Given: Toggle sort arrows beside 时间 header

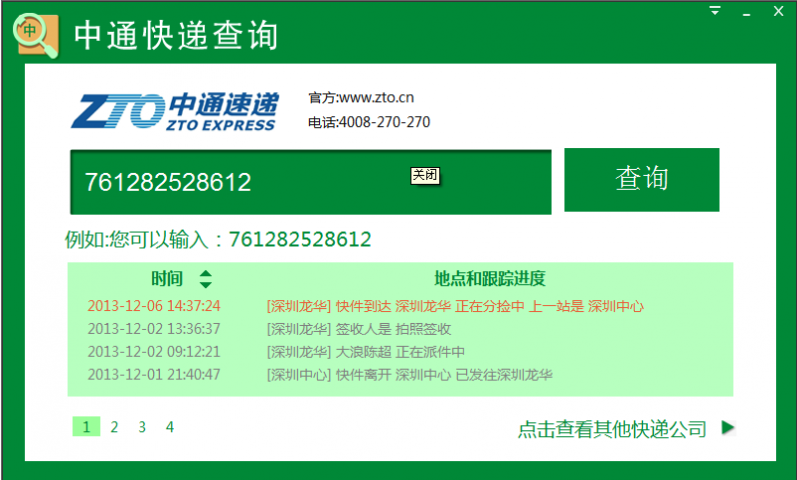Looking at the screenshot, I should pyautogui.click(x=205, y=279).
